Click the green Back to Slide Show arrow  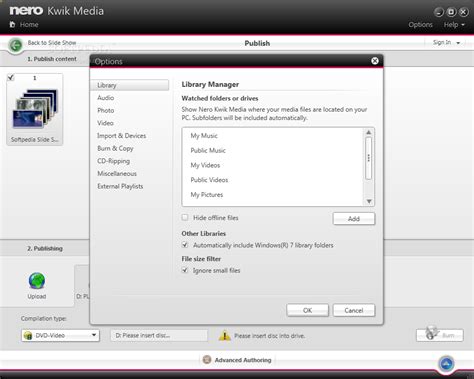tap(16, 45)
